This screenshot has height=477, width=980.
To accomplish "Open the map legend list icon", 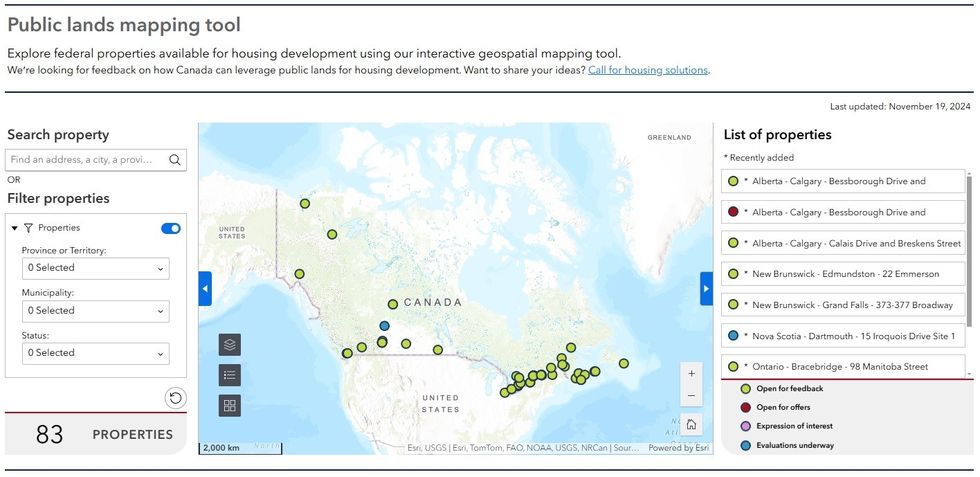I will 230,376.
